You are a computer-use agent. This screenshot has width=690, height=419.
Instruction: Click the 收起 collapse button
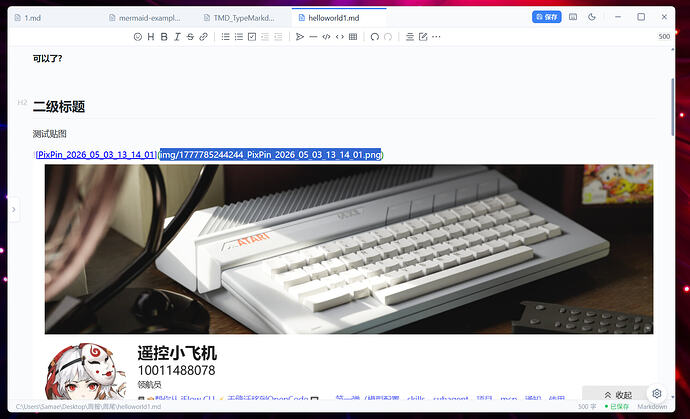pos(618,395)
